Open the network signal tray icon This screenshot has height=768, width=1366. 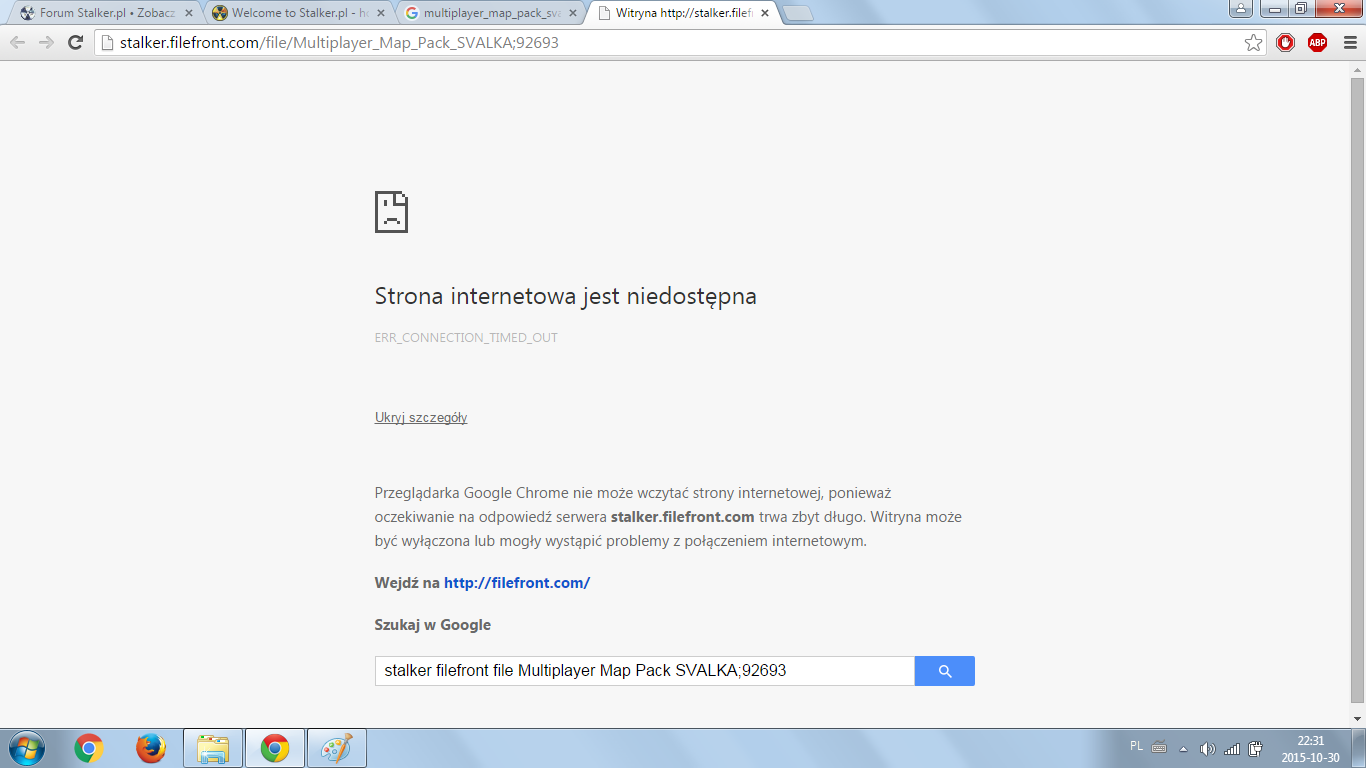[1232, 748]
